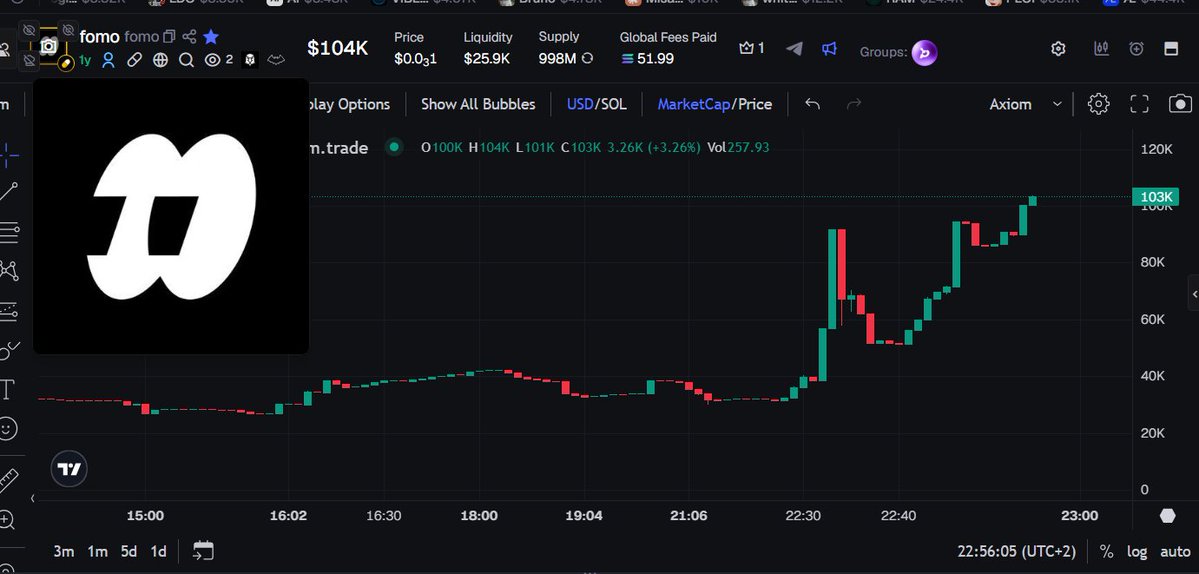Select the forecast projection tool
Screen dimensions: 1199x574
click(8, 311)
